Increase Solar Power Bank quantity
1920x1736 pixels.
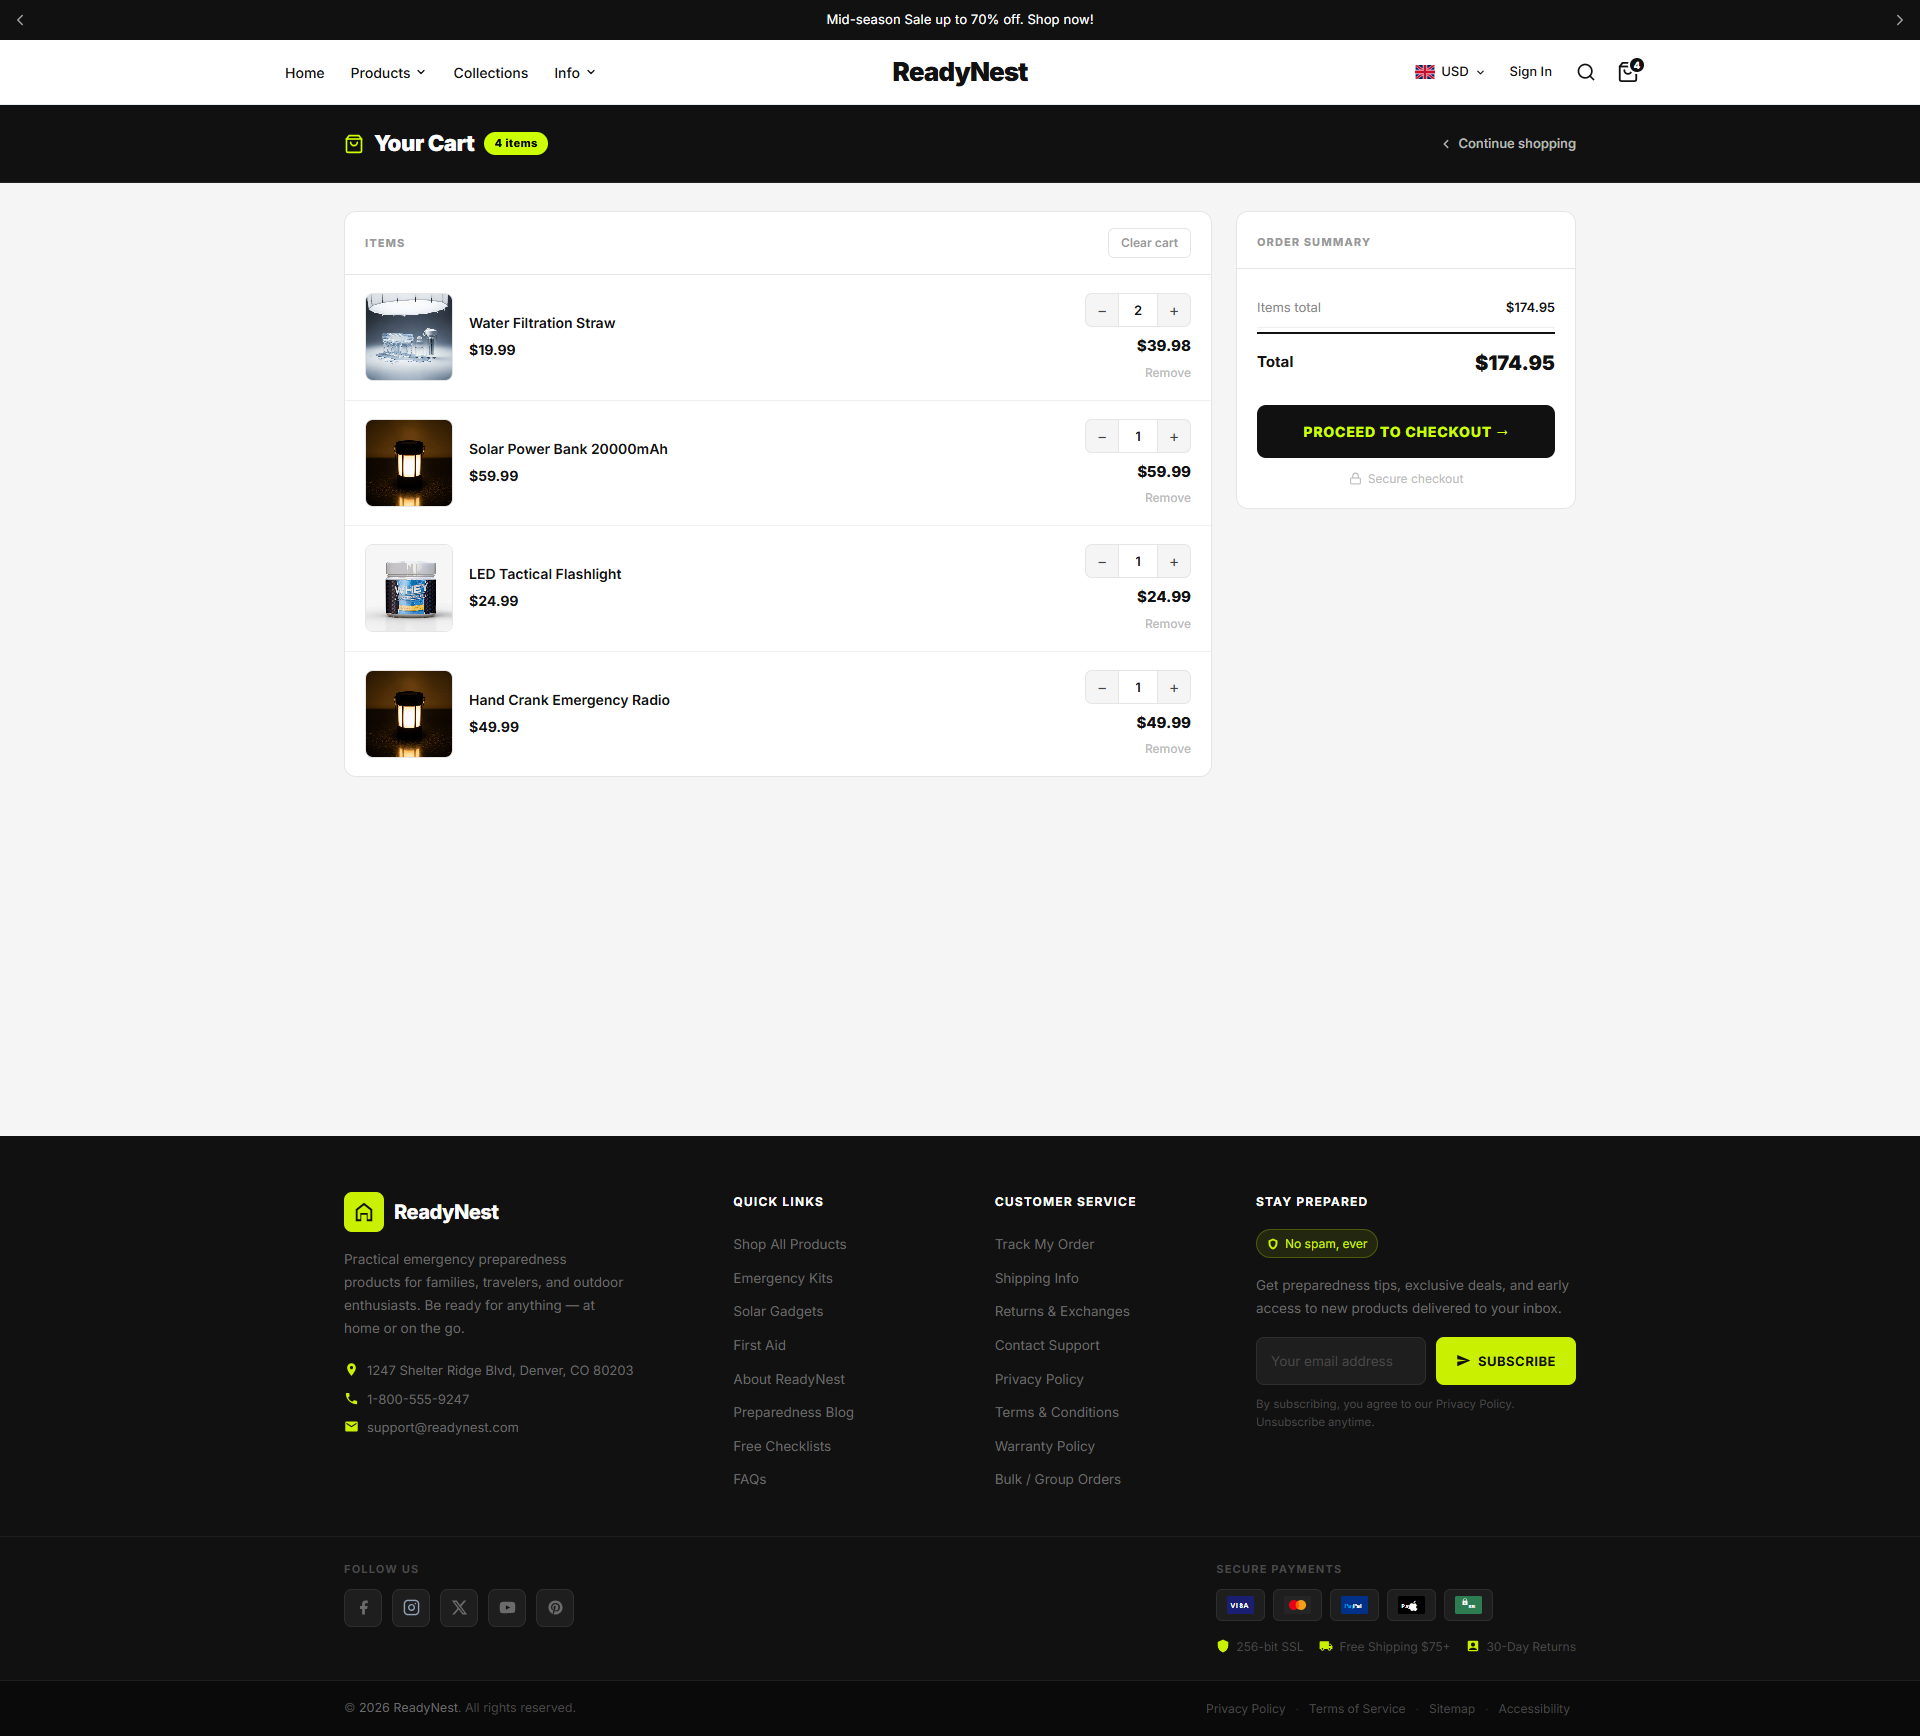tap(1174, 437)
